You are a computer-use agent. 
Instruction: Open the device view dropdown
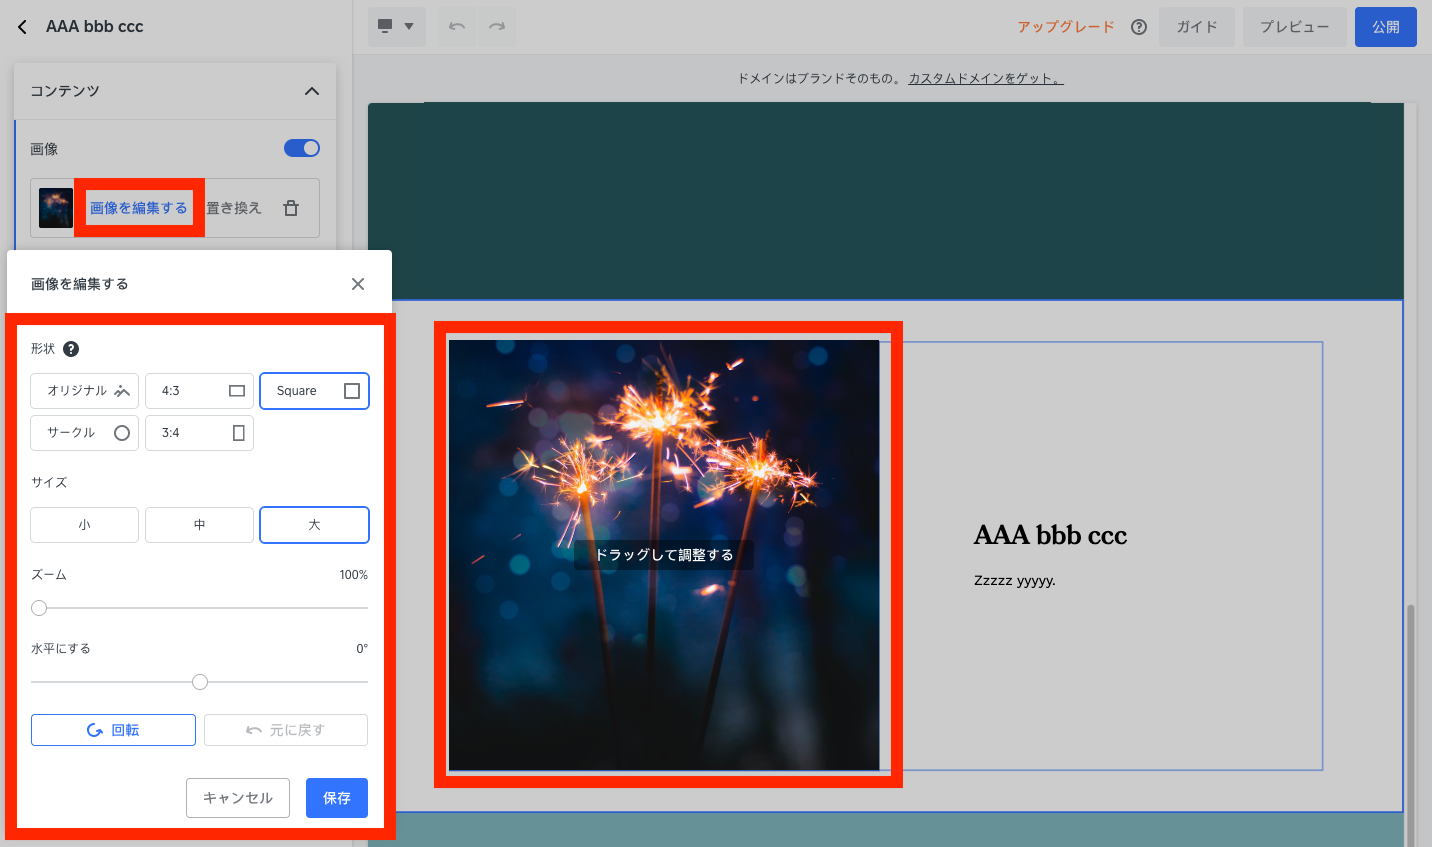[x=396, y=27]
